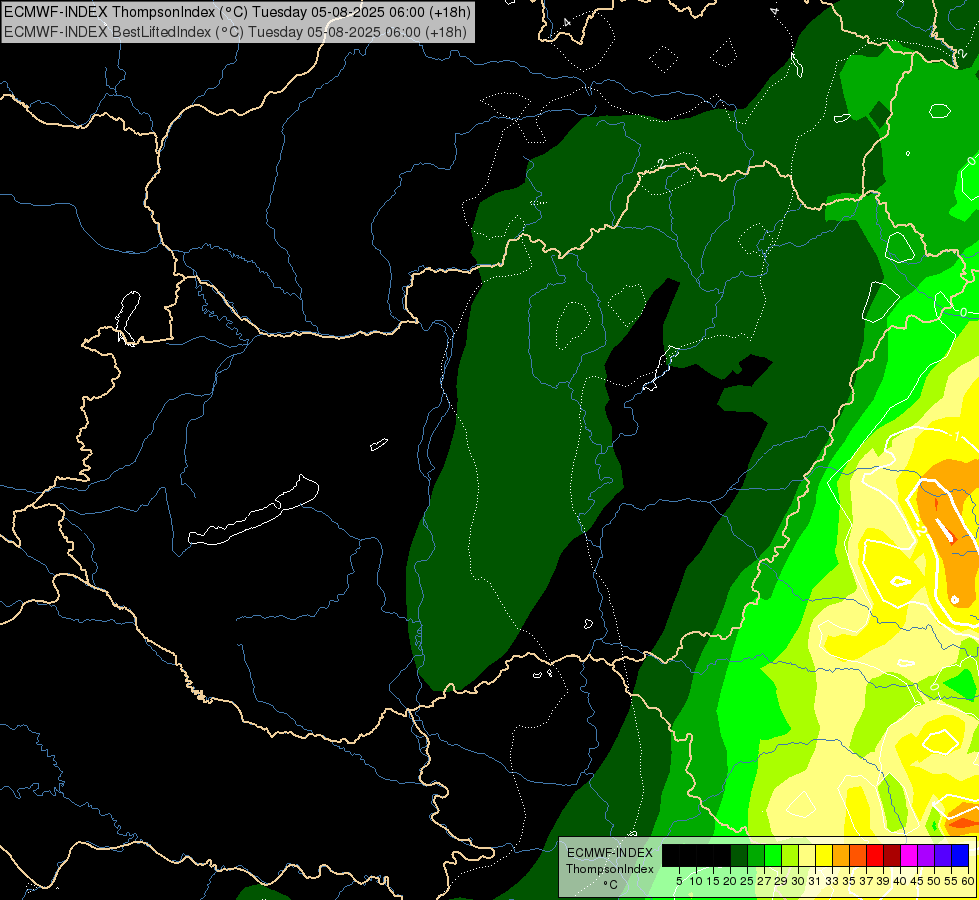Viewport: 979px width, 900px height.
Task: Click the legend value label 55
Action: point(951,881)
